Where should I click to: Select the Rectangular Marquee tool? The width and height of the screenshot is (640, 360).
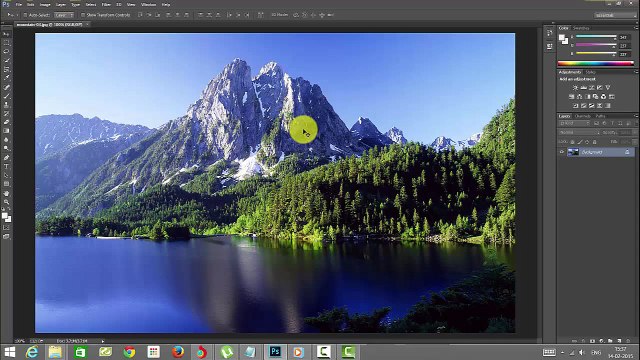click(x=6, y=43)
